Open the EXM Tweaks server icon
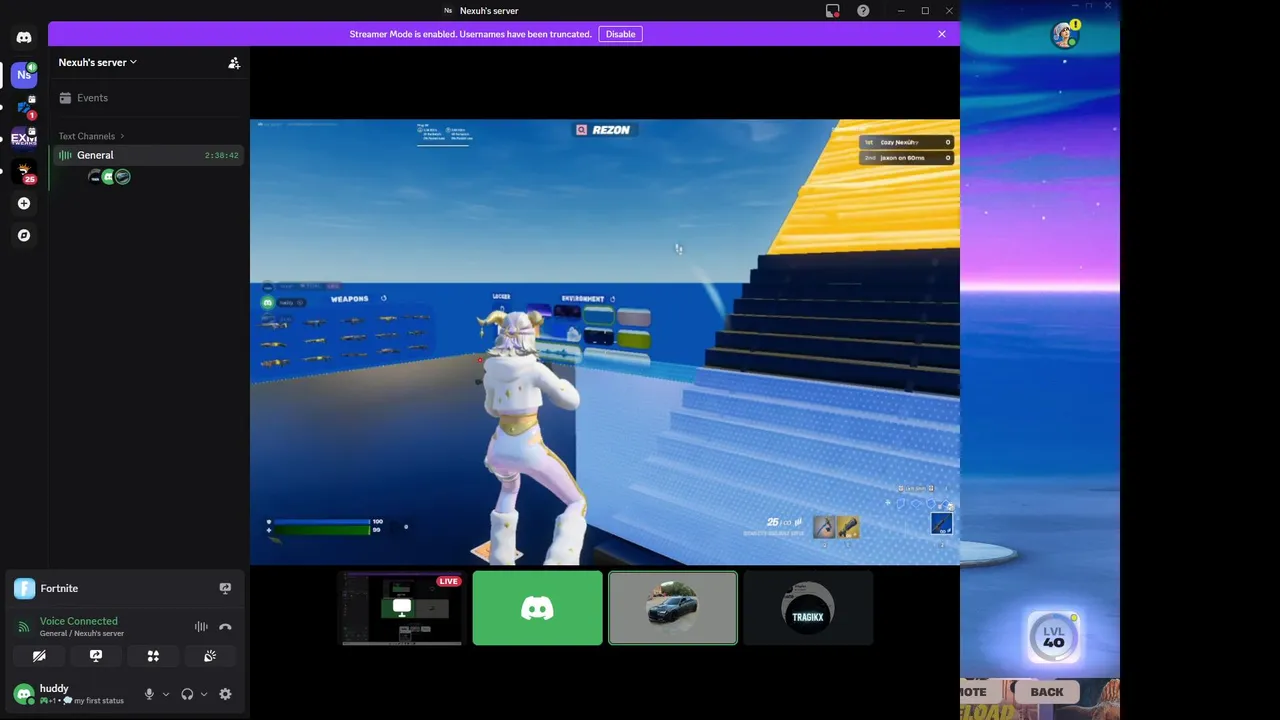Viewport: 1280px width, 720px height. 24,139
